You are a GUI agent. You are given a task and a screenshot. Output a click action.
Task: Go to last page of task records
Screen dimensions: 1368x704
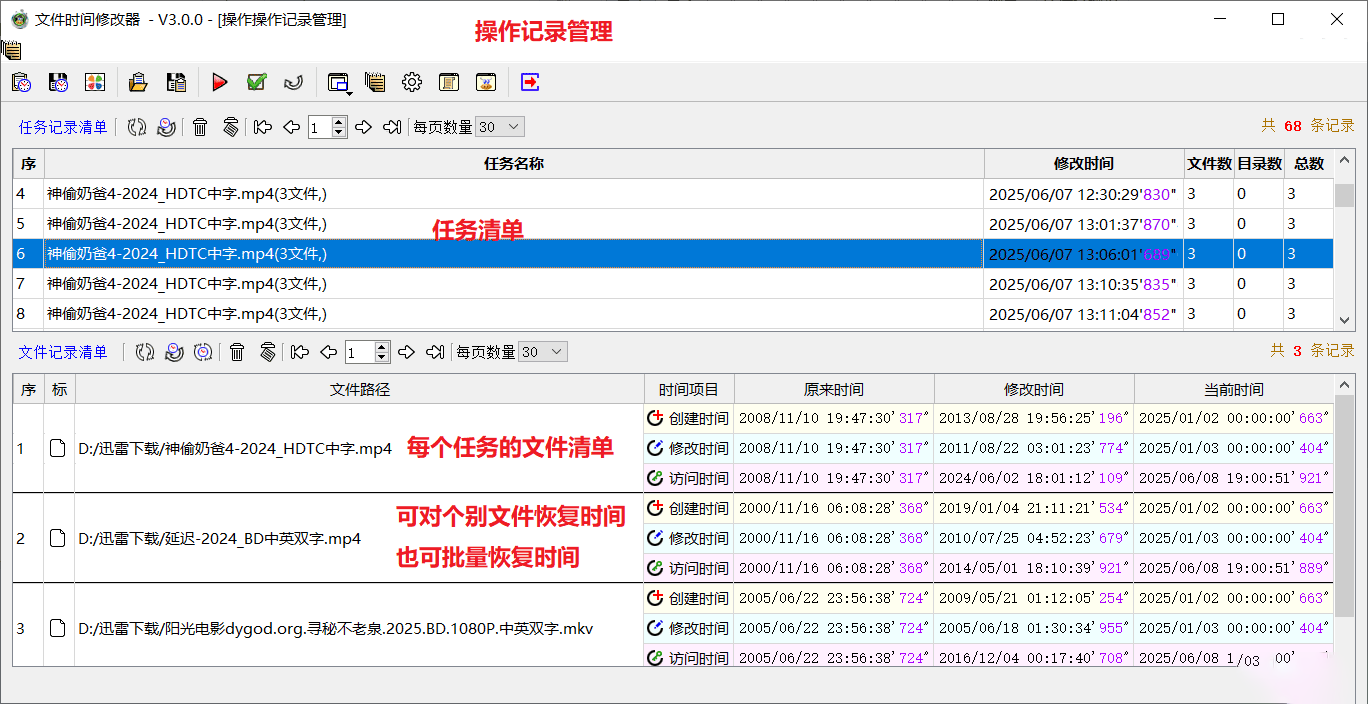coord(393,127)
